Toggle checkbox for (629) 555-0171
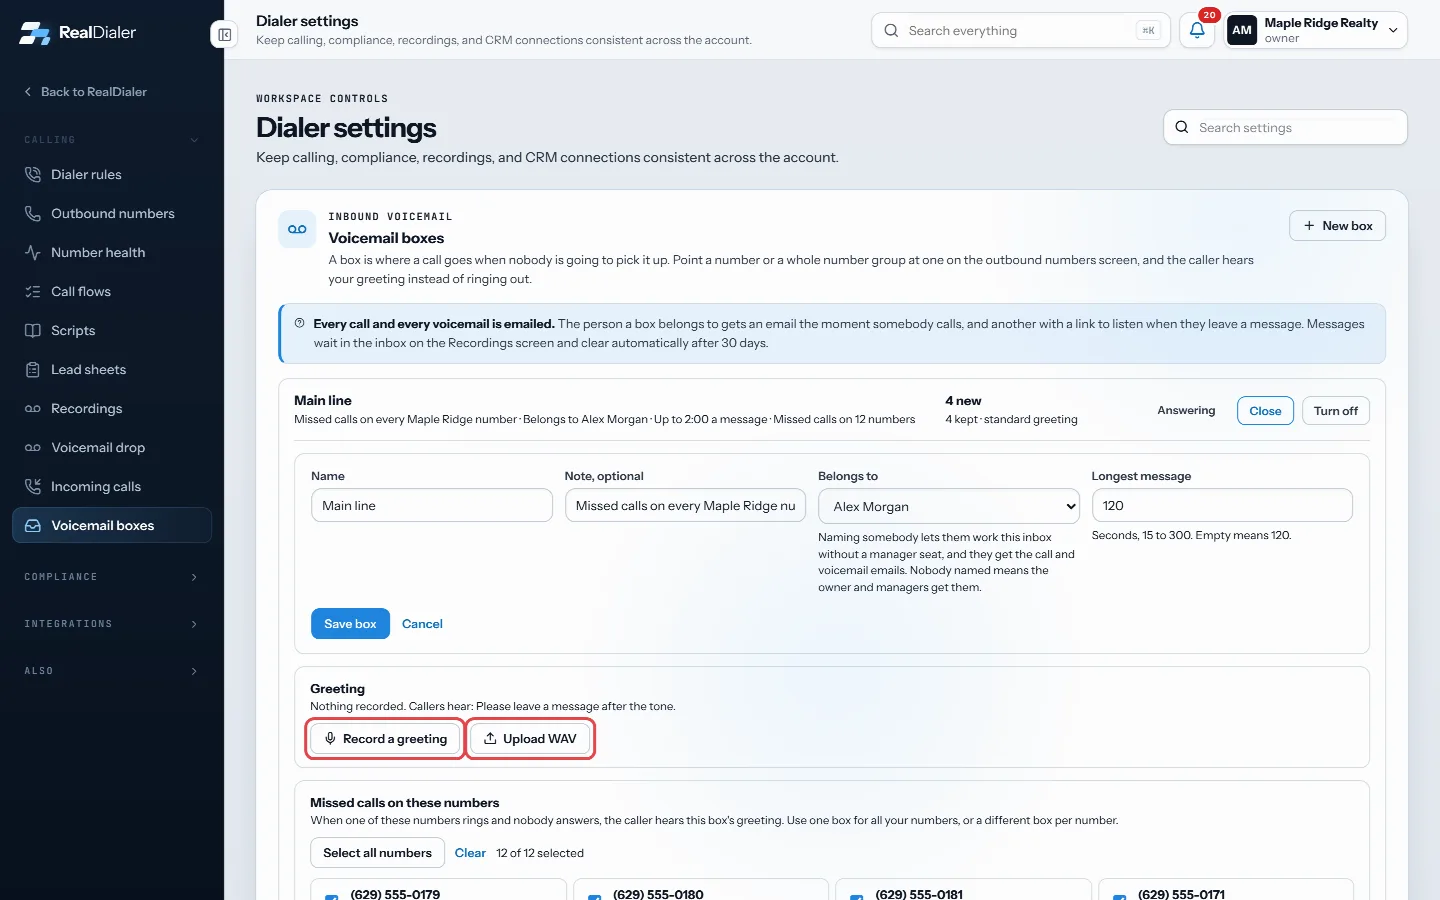 tap(1119, 896)
